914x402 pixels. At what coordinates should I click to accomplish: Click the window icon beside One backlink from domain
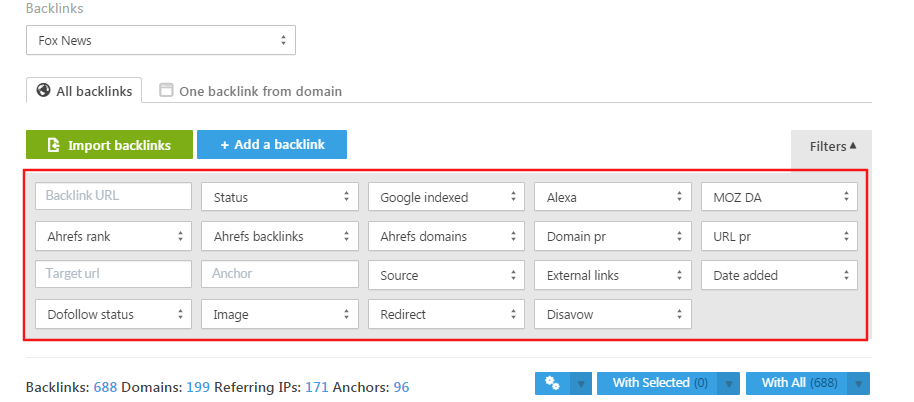[x=166, y=90]
